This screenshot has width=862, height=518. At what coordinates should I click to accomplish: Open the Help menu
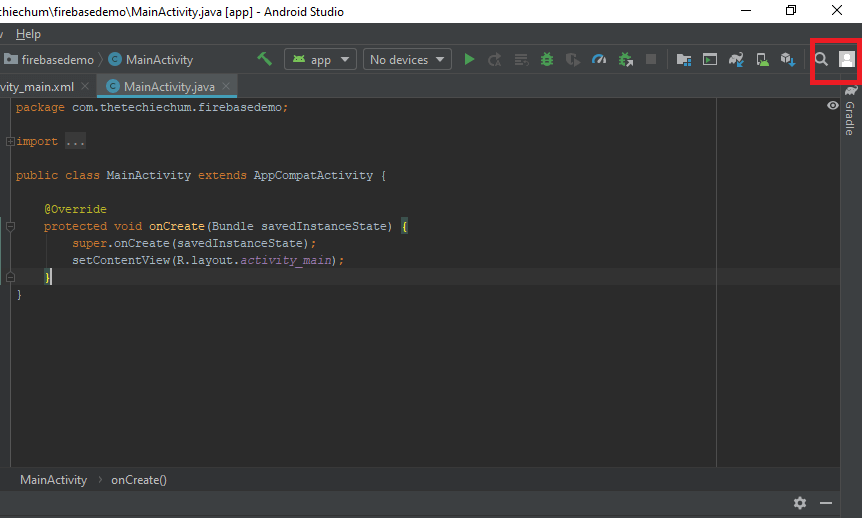pyautogui.click(x=29, y=34)
